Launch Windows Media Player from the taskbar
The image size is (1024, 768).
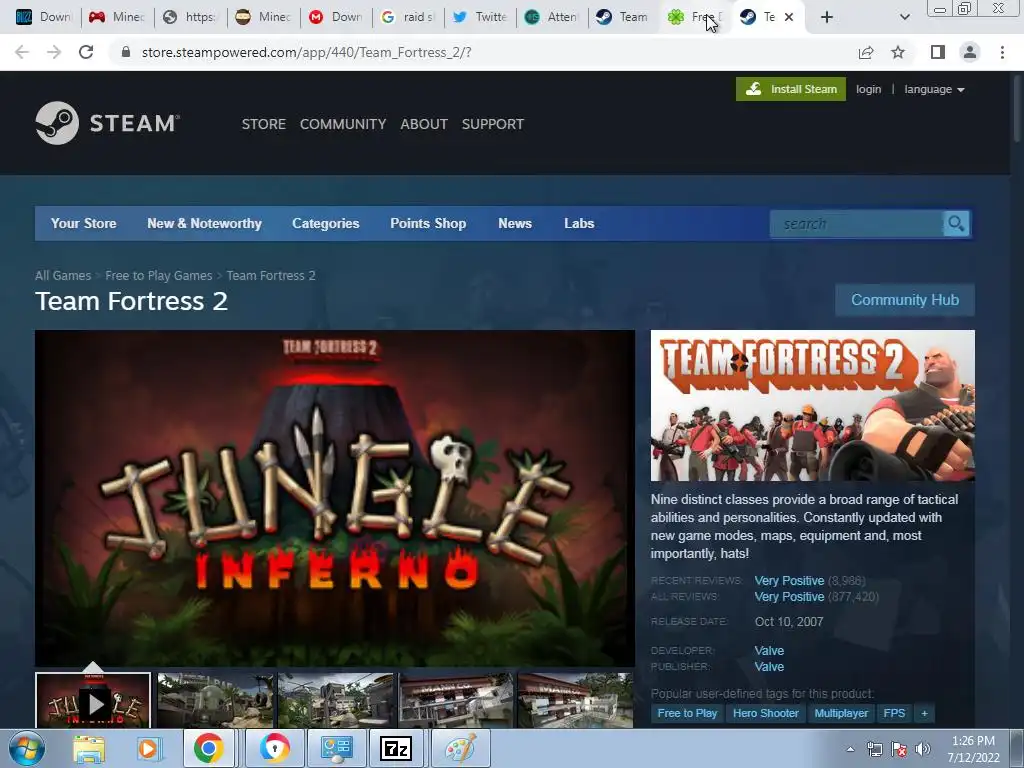coord(148,748)
